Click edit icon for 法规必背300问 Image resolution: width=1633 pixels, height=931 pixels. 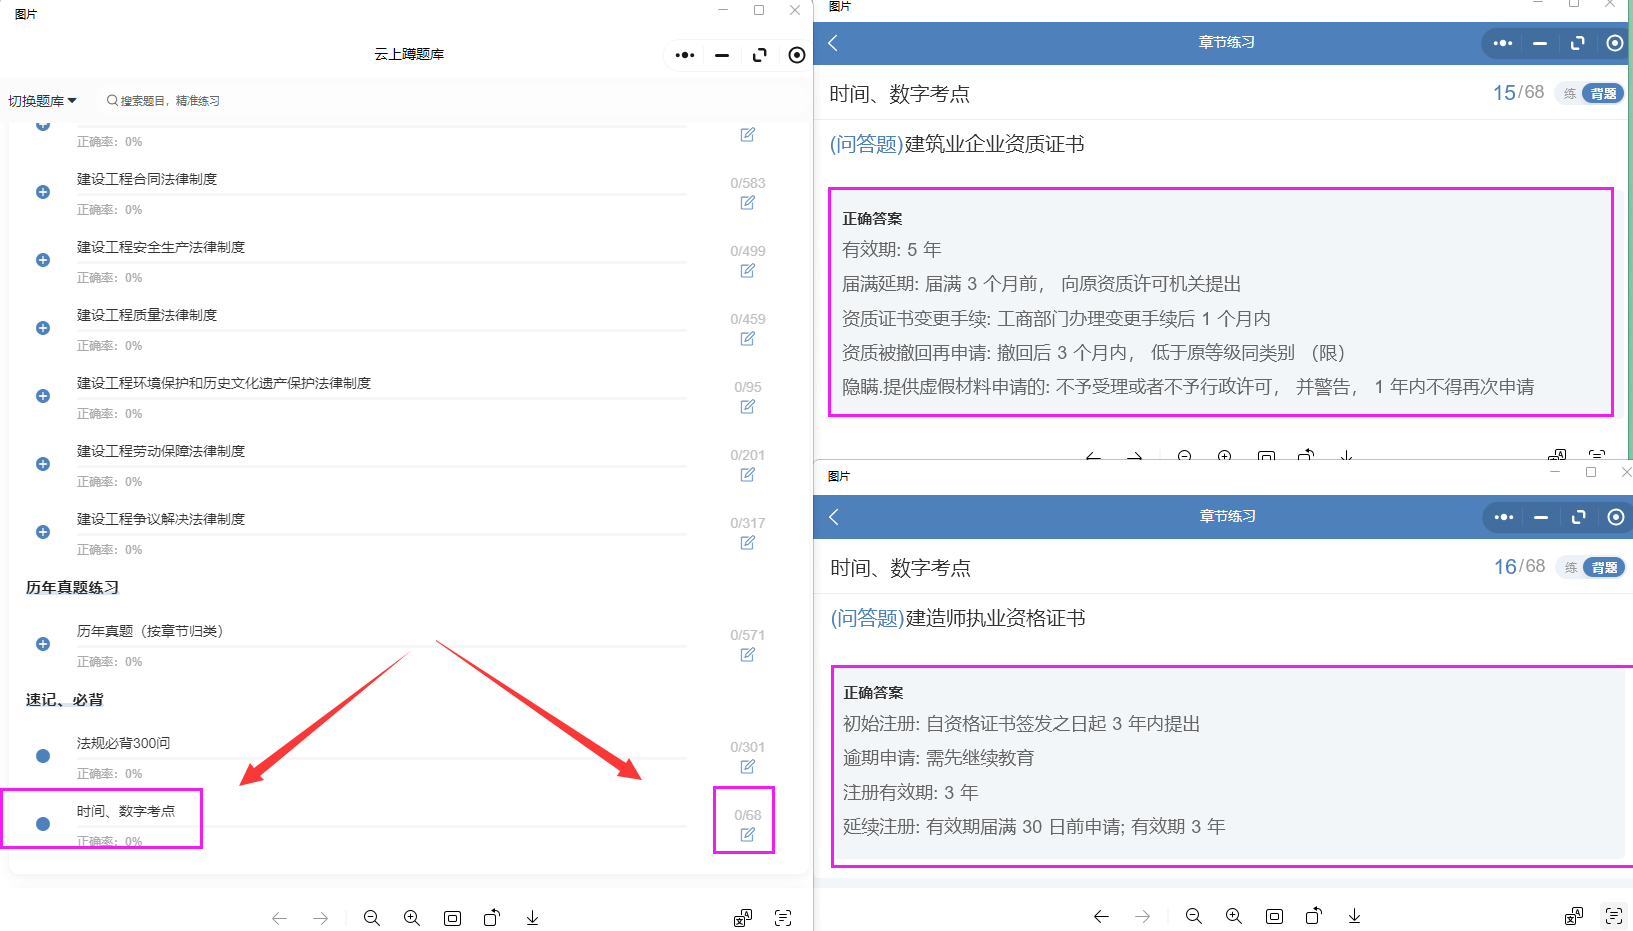747,767
